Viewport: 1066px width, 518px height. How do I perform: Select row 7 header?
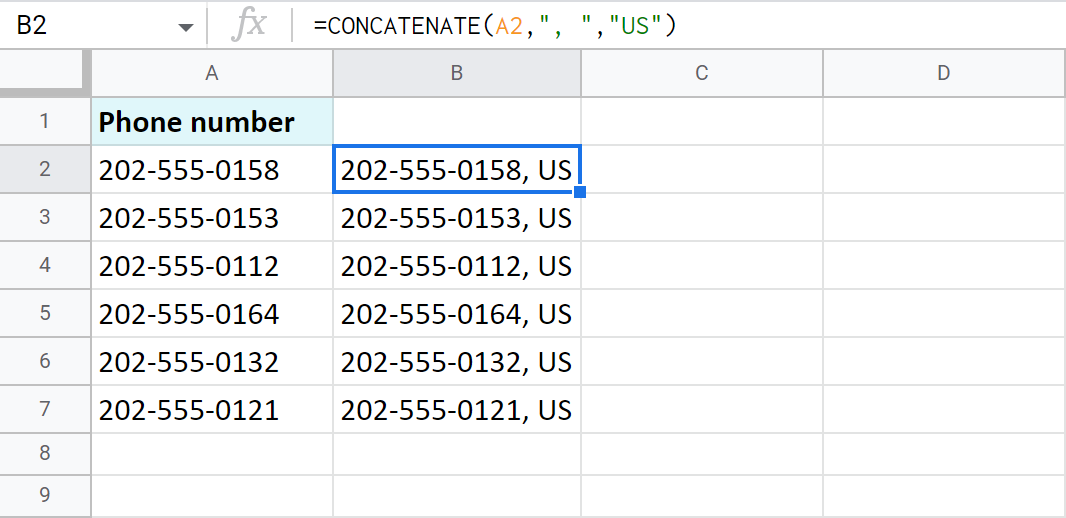45,409
